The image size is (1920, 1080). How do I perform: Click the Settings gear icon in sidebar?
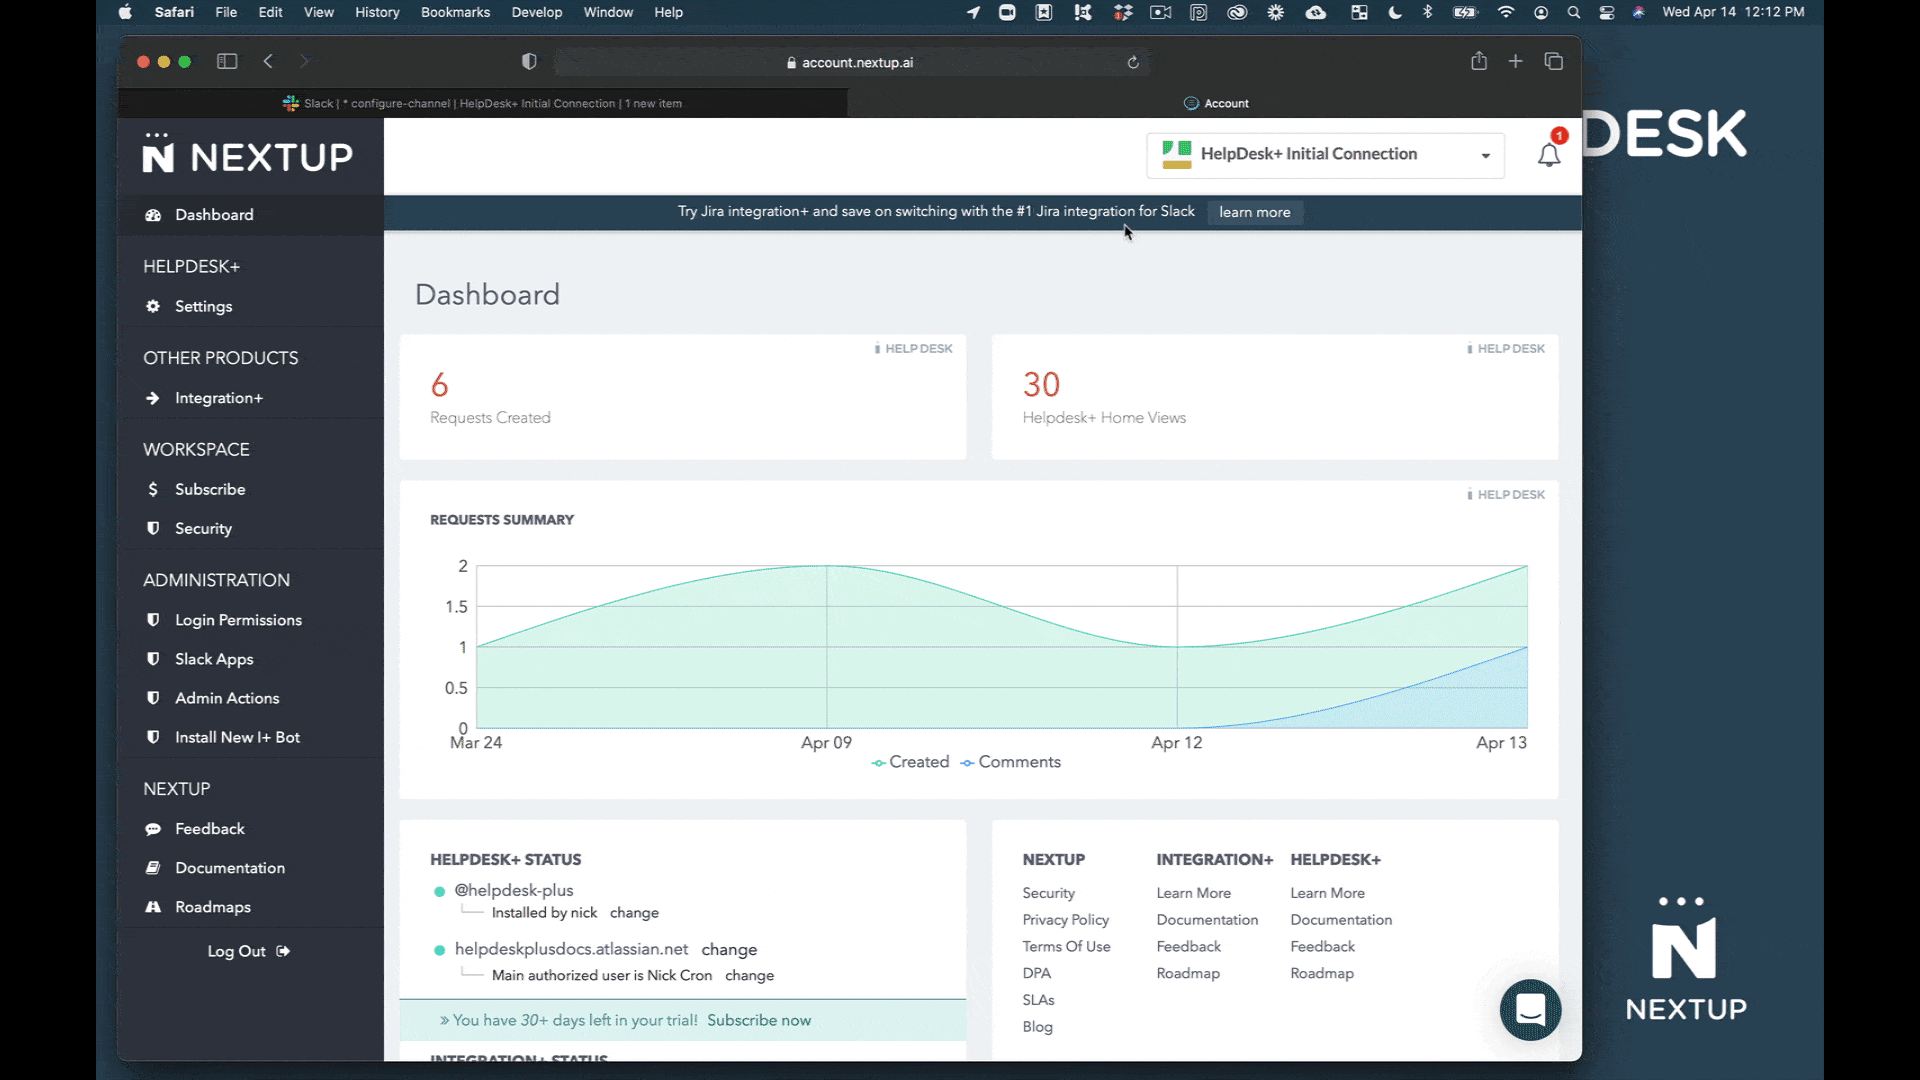pyautogui.click(x=153, y=306)
